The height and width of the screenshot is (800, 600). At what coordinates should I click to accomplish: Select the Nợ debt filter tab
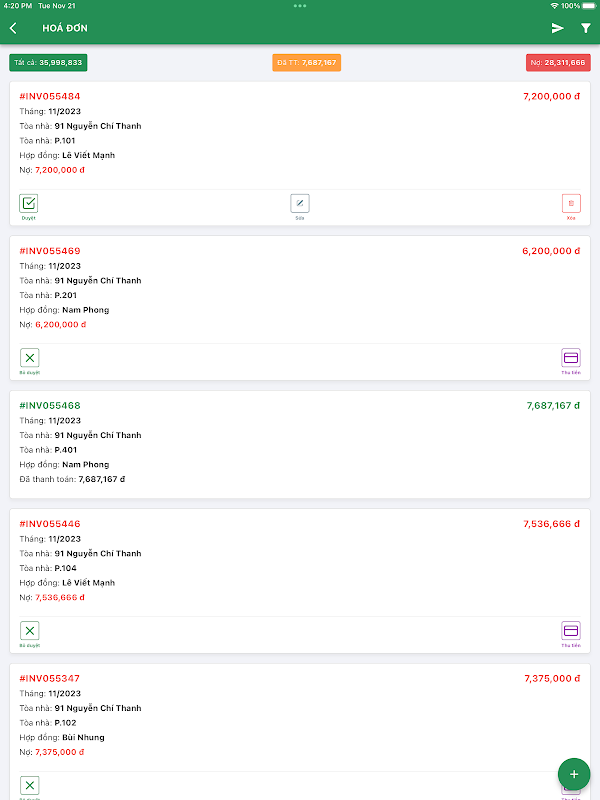coord(558,62)
